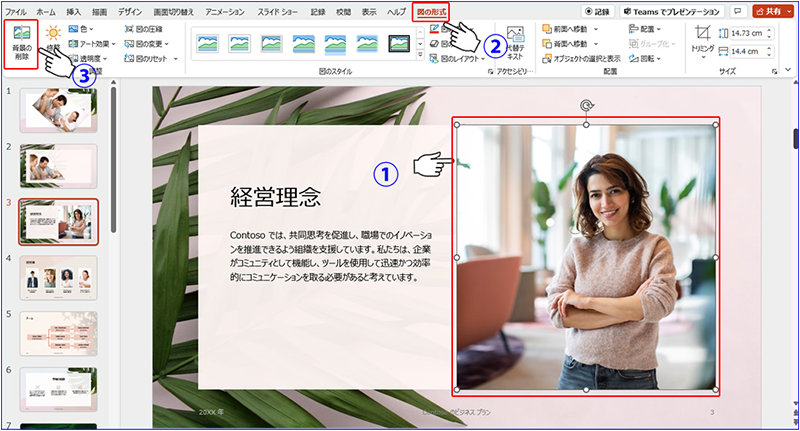Open Align (配置) dropdown
800x431 pixels.
pos(645,29)
